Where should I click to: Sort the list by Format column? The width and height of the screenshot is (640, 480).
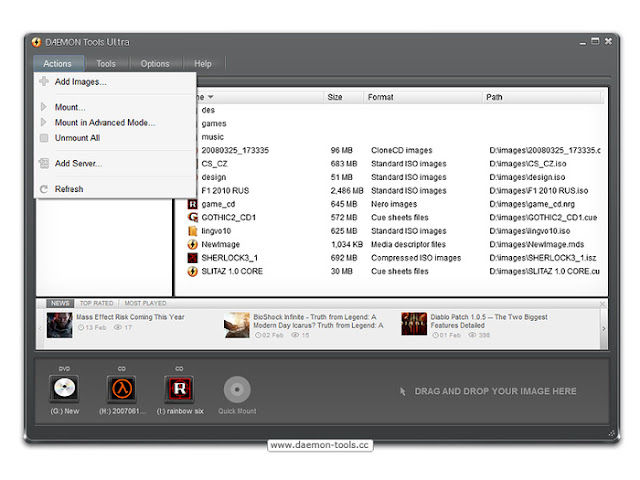coord(380,97)
